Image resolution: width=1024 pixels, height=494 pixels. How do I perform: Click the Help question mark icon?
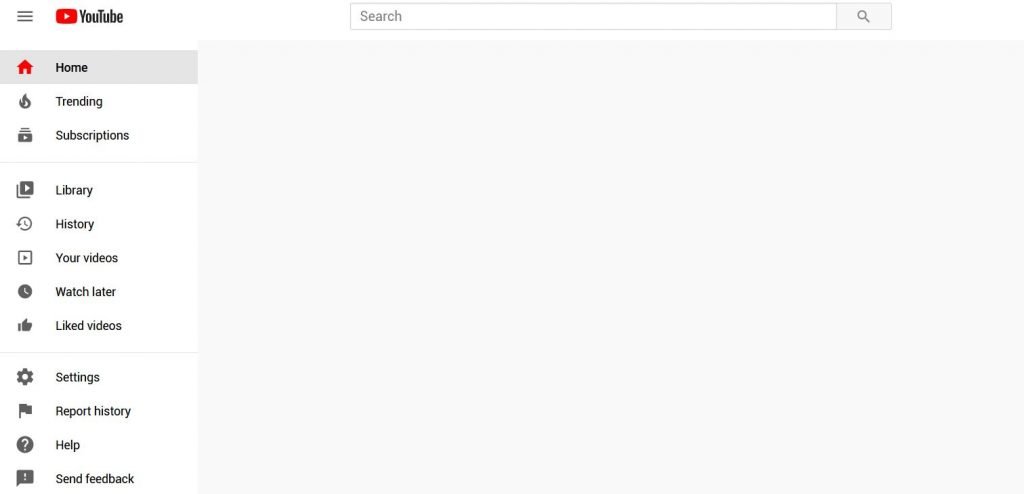25,445
